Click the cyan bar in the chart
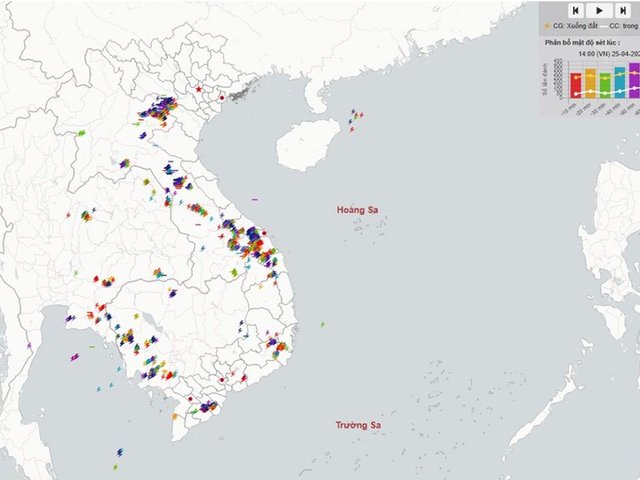This screenshot has width=640, height=480. [619, 82]
